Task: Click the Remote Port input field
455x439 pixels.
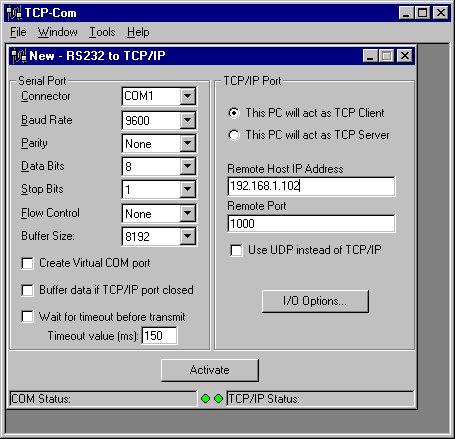Action: [311, 223]
